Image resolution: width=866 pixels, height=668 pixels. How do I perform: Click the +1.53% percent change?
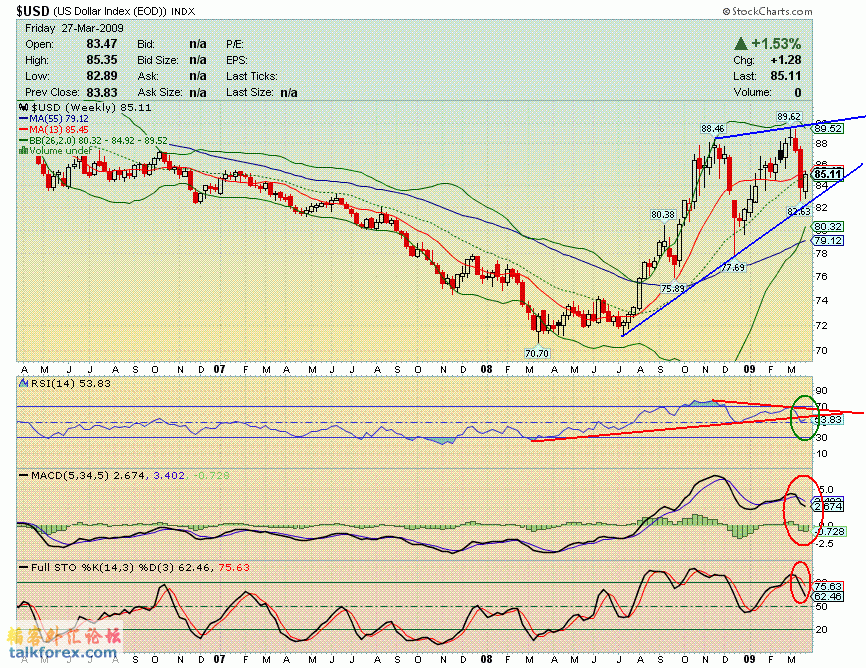pos(776,44)
